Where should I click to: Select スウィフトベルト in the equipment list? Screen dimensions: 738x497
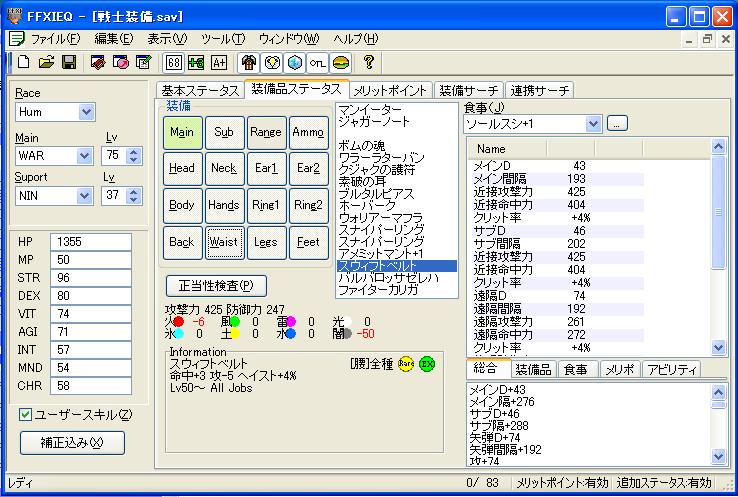tap(396, 266)
